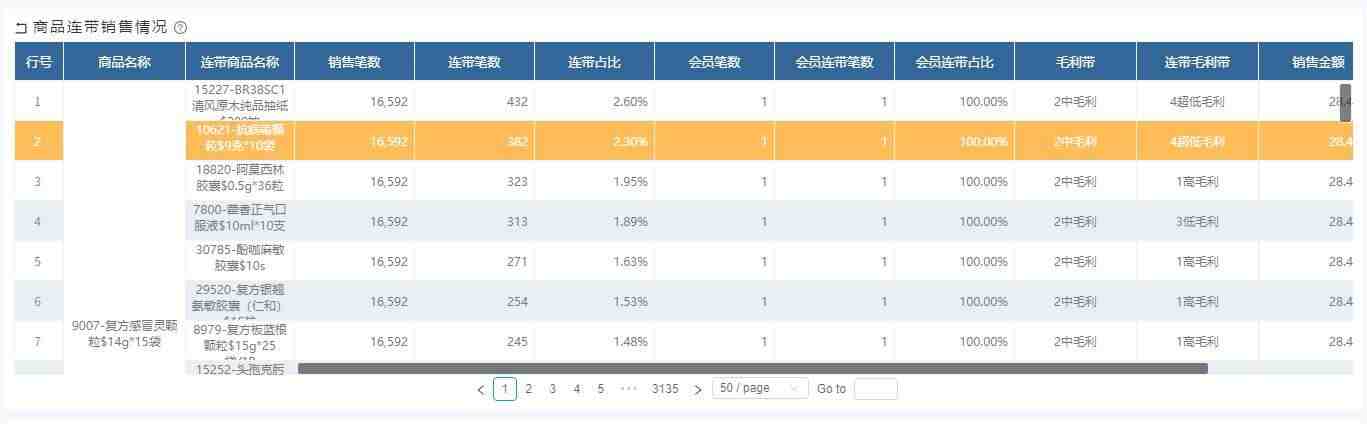Click the 连带占比 column header
The height and width of the screenshot is (424, 1367).
(594, 62)
